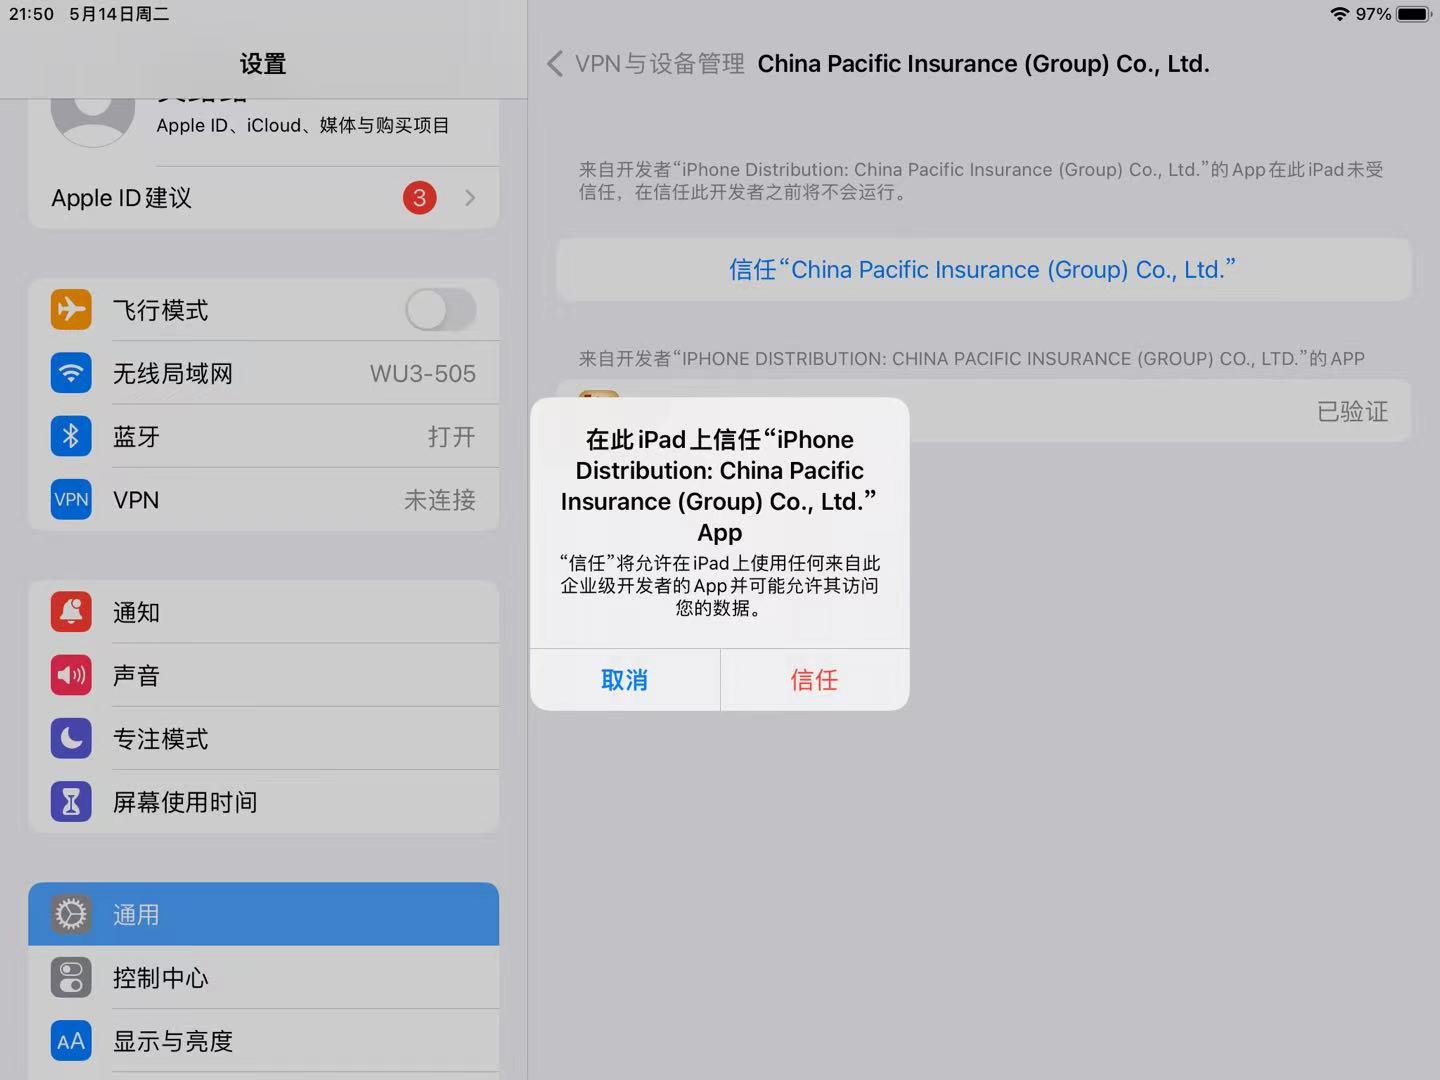
Task: Click the Airplane mode orange icon
Action: click(71, 310)
